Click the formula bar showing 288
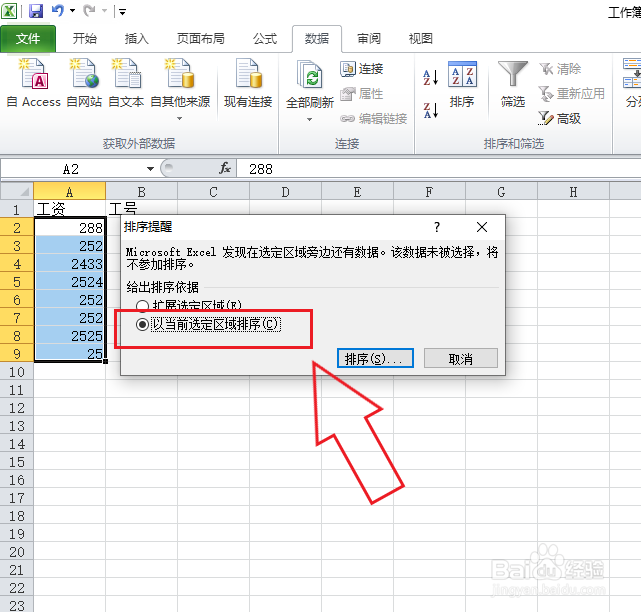This screenshot has height=612, width=641. pyautogui.click(x=438, y=168)
